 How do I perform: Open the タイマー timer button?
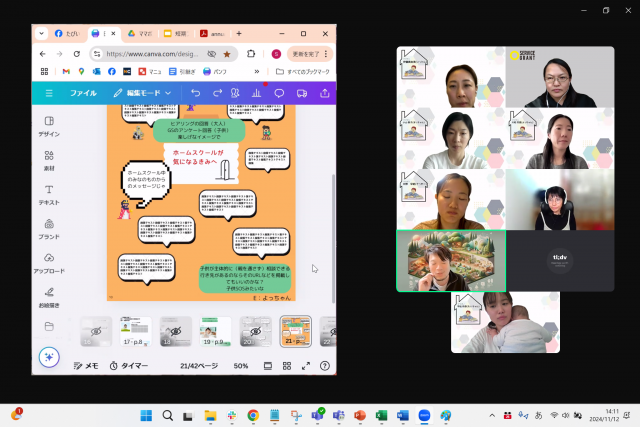pyautogui.click(x=129, y=366)
